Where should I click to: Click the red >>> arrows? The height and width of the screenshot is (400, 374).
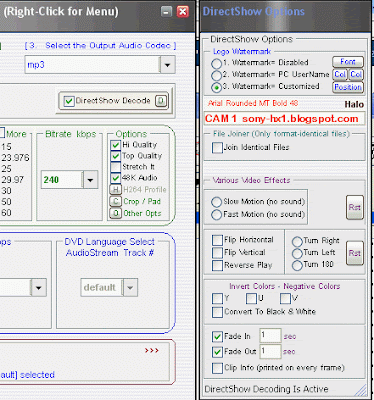152,351
